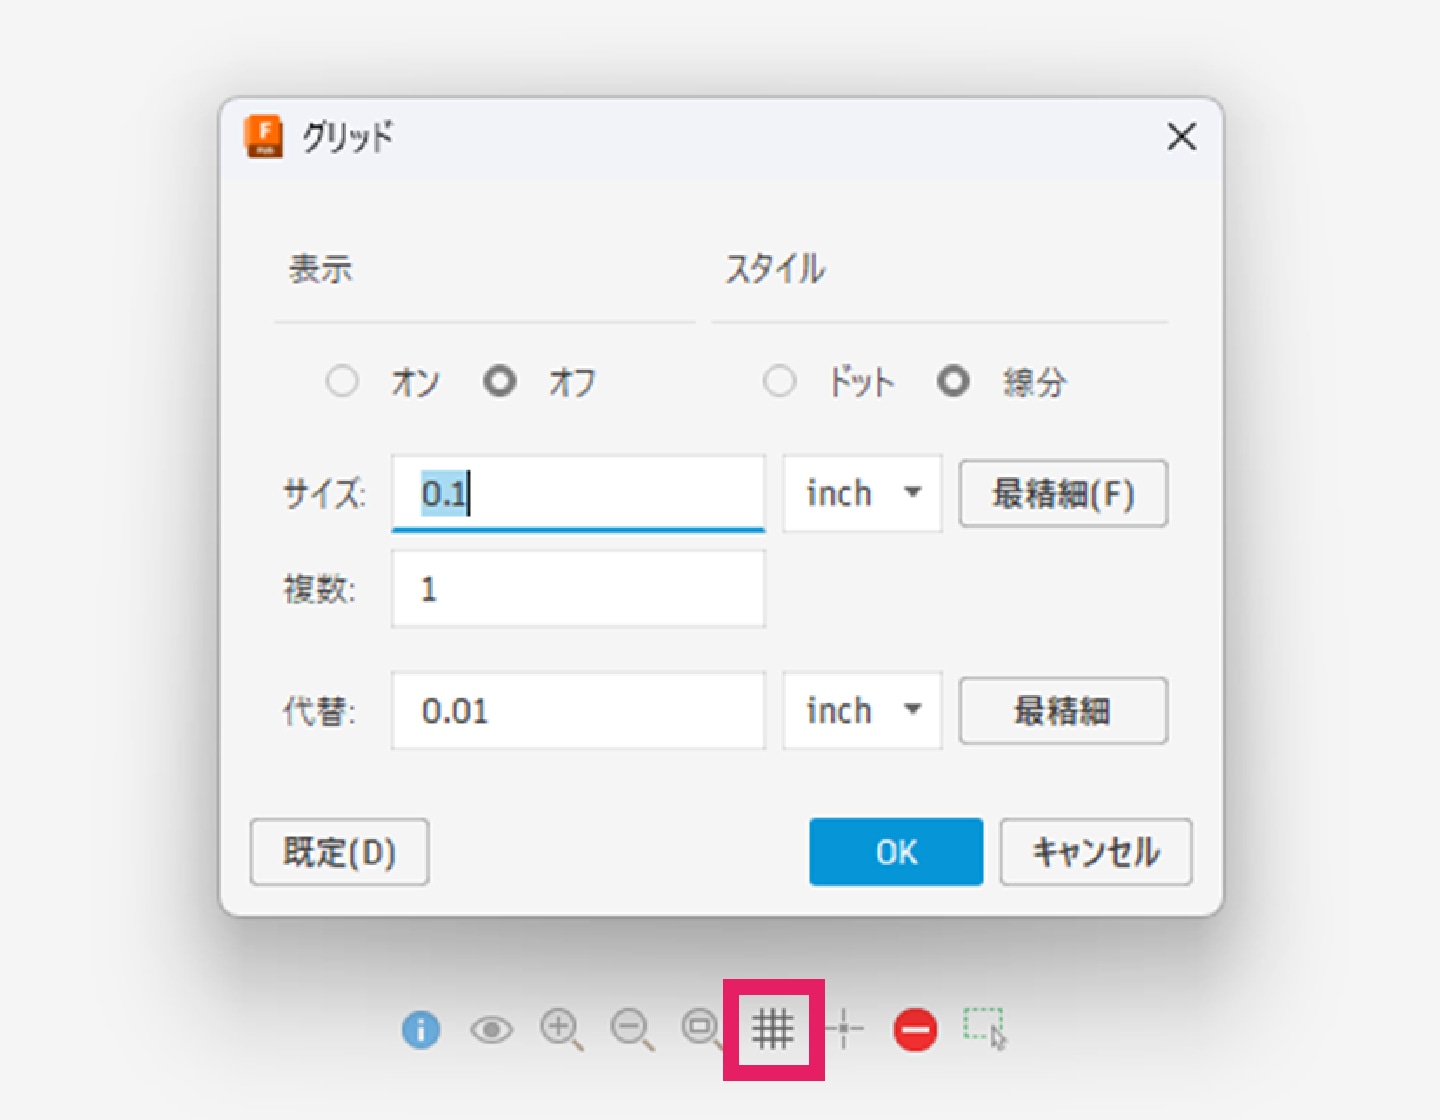Viewport: 1440px width, 1120px height.
Task: Click the 複数 input field
Action: pos(578,590)
